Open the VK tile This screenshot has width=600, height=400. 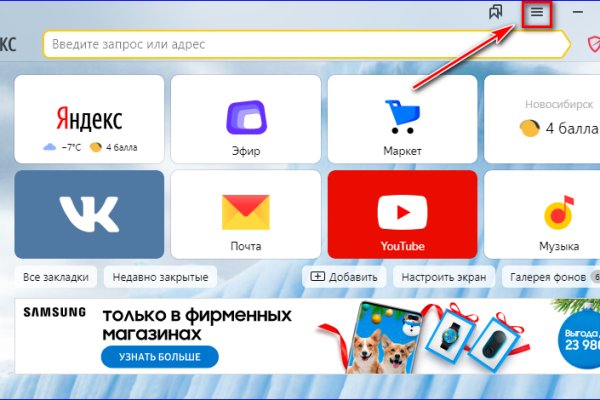point(90,214)
